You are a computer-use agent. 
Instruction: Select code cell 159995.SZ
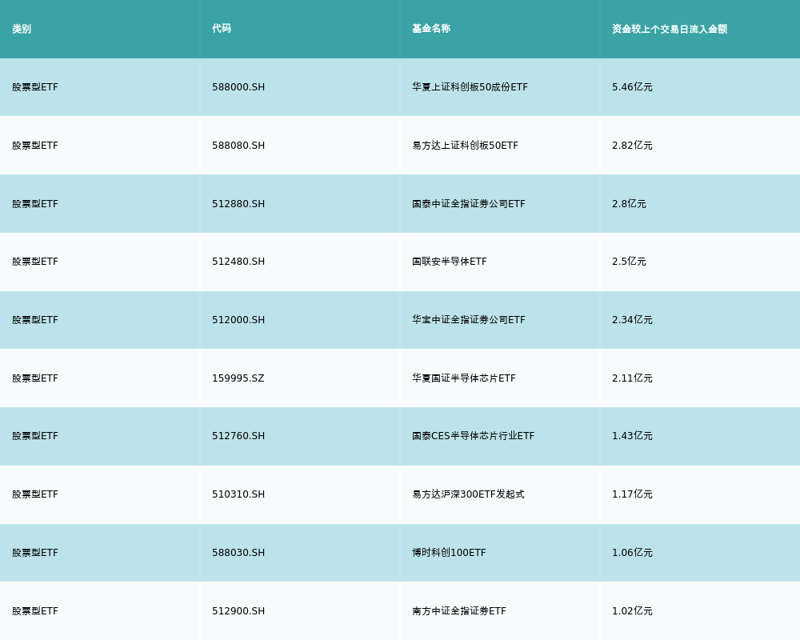click(238, 378)
